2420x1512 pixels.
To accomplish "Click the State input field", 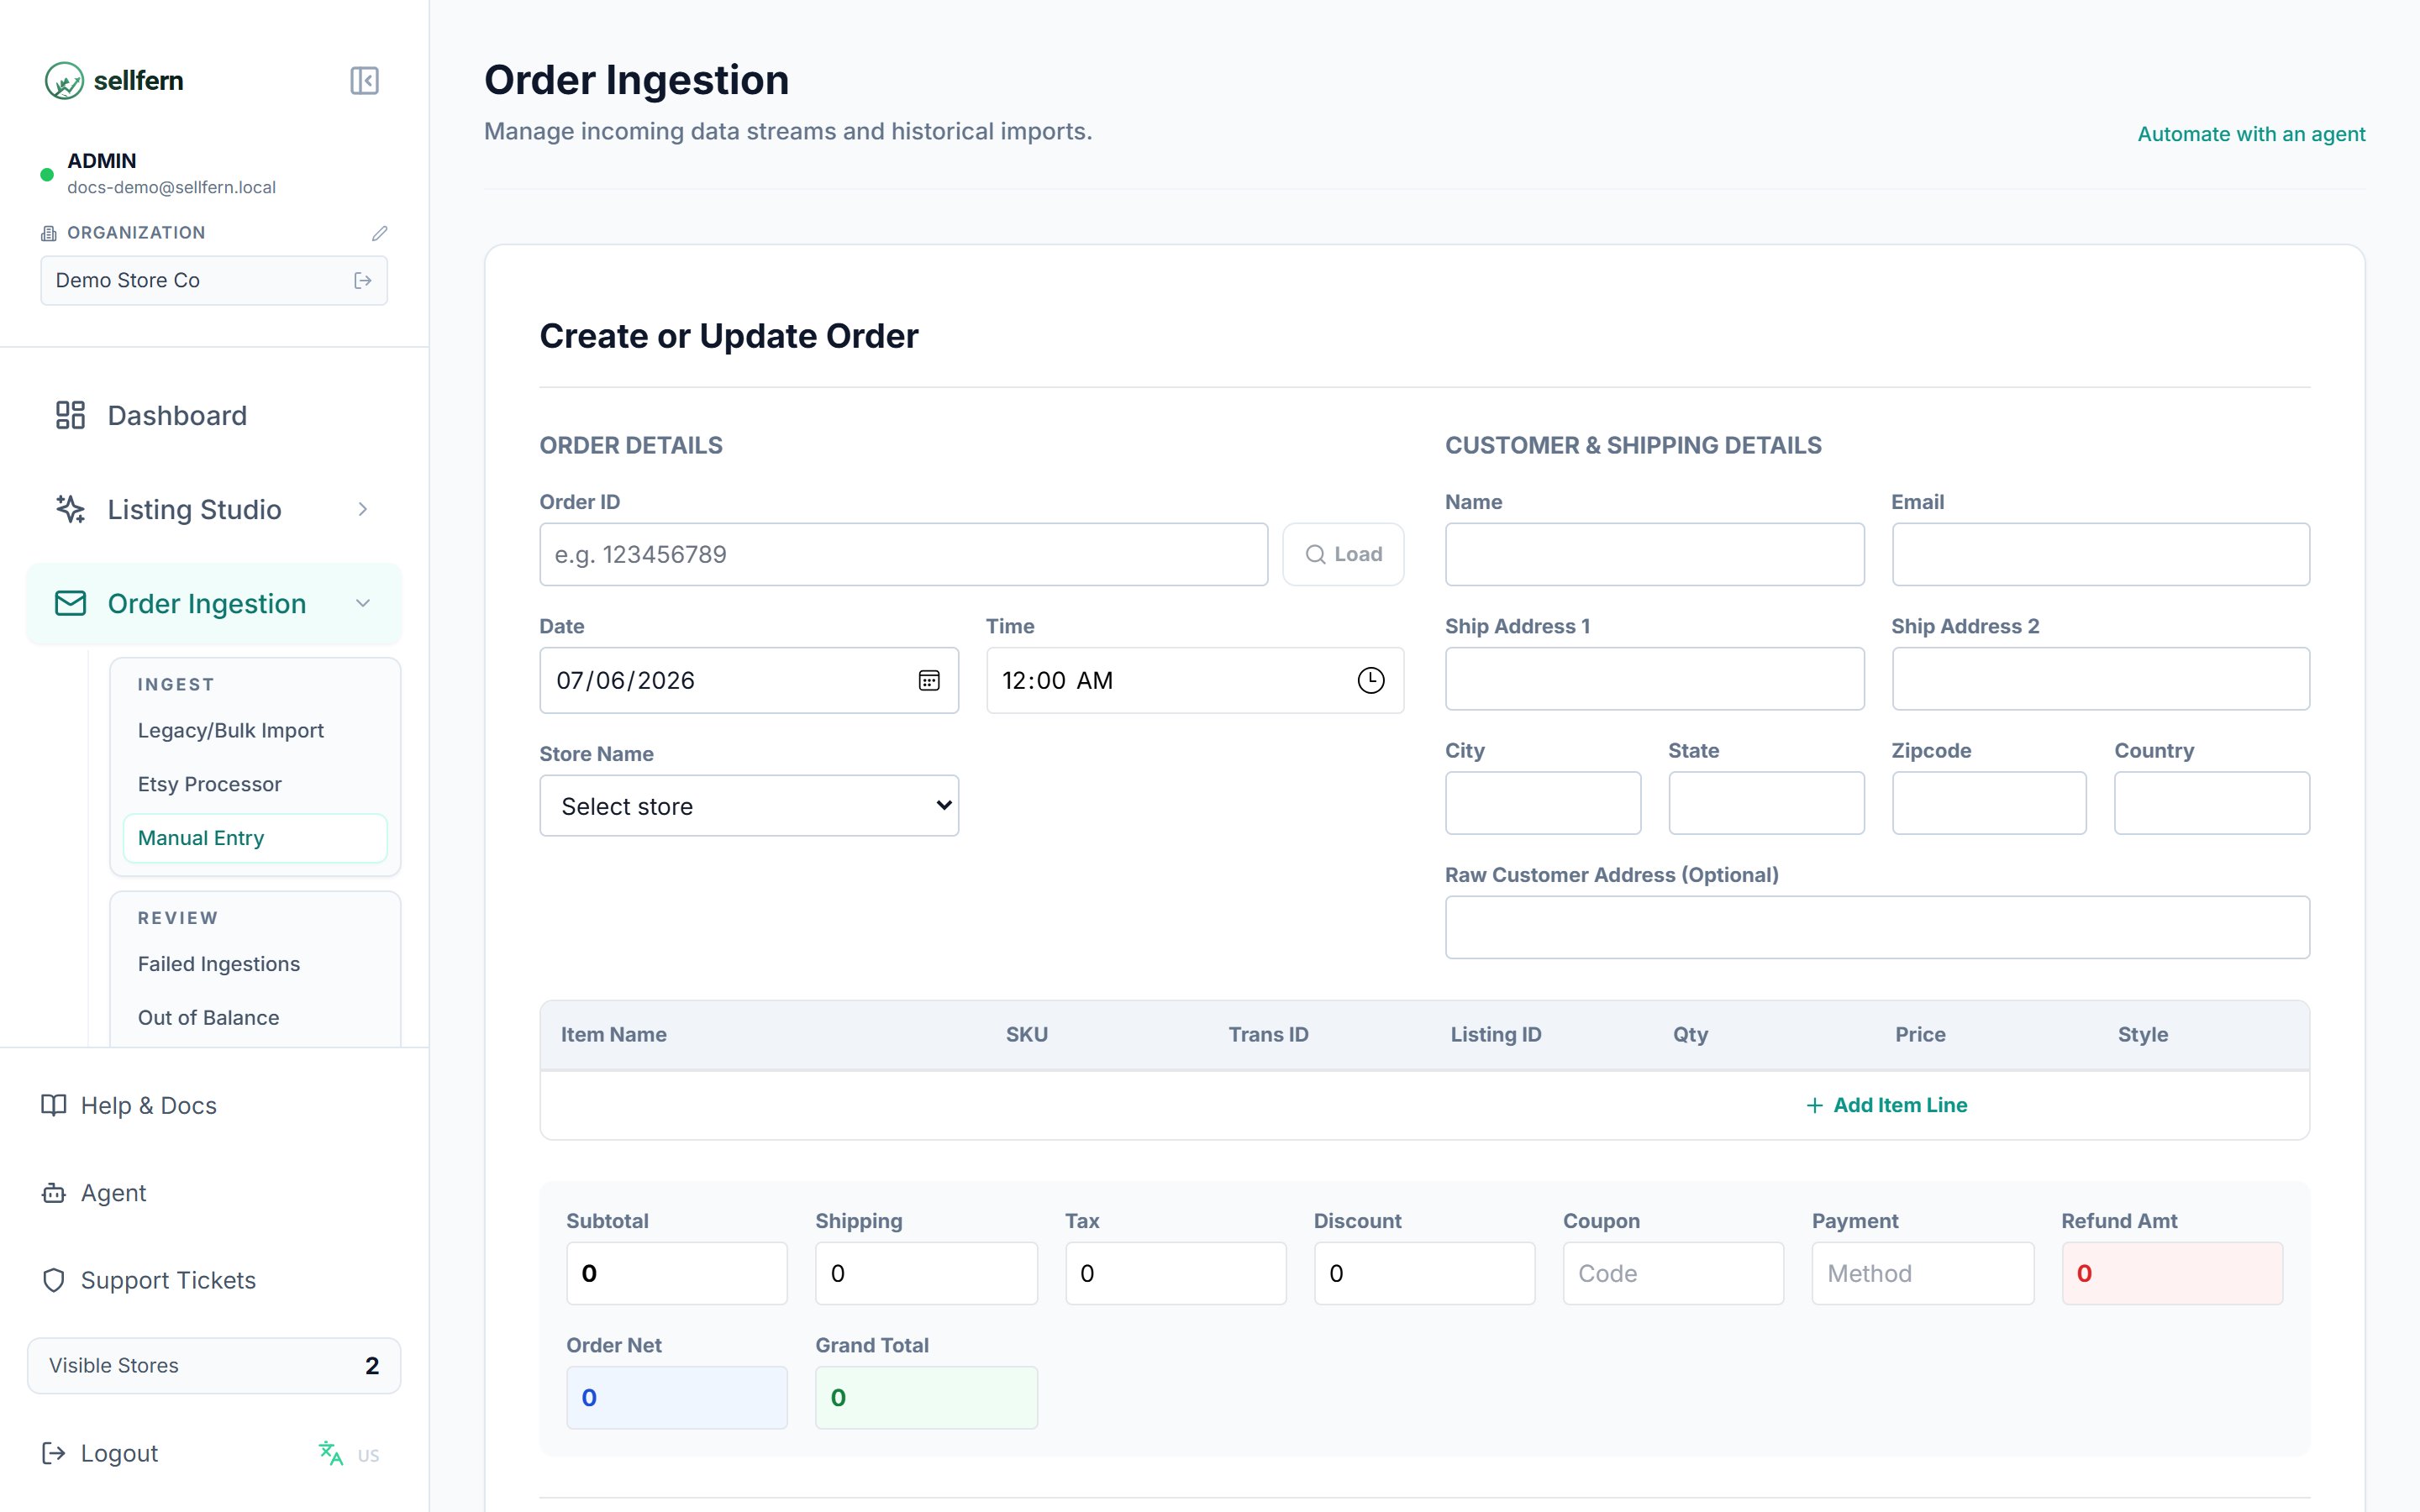I will click(x=1766, y=803).
